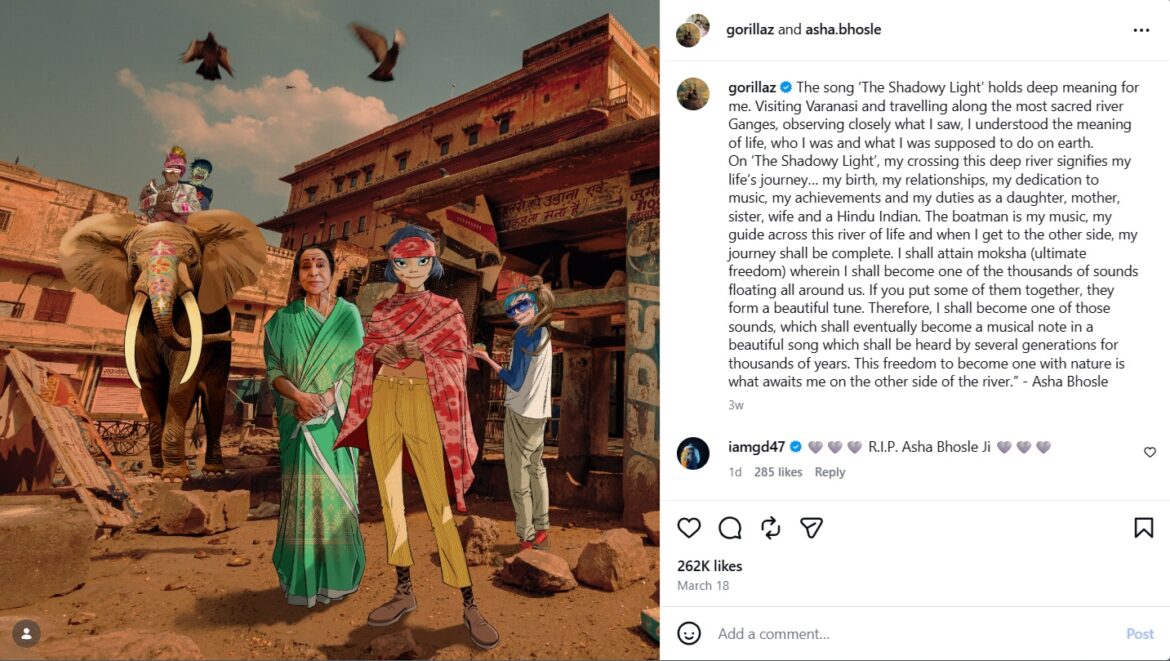
Task: Like iamgd47's comment with the small heart
Action: pos(1150,452)
